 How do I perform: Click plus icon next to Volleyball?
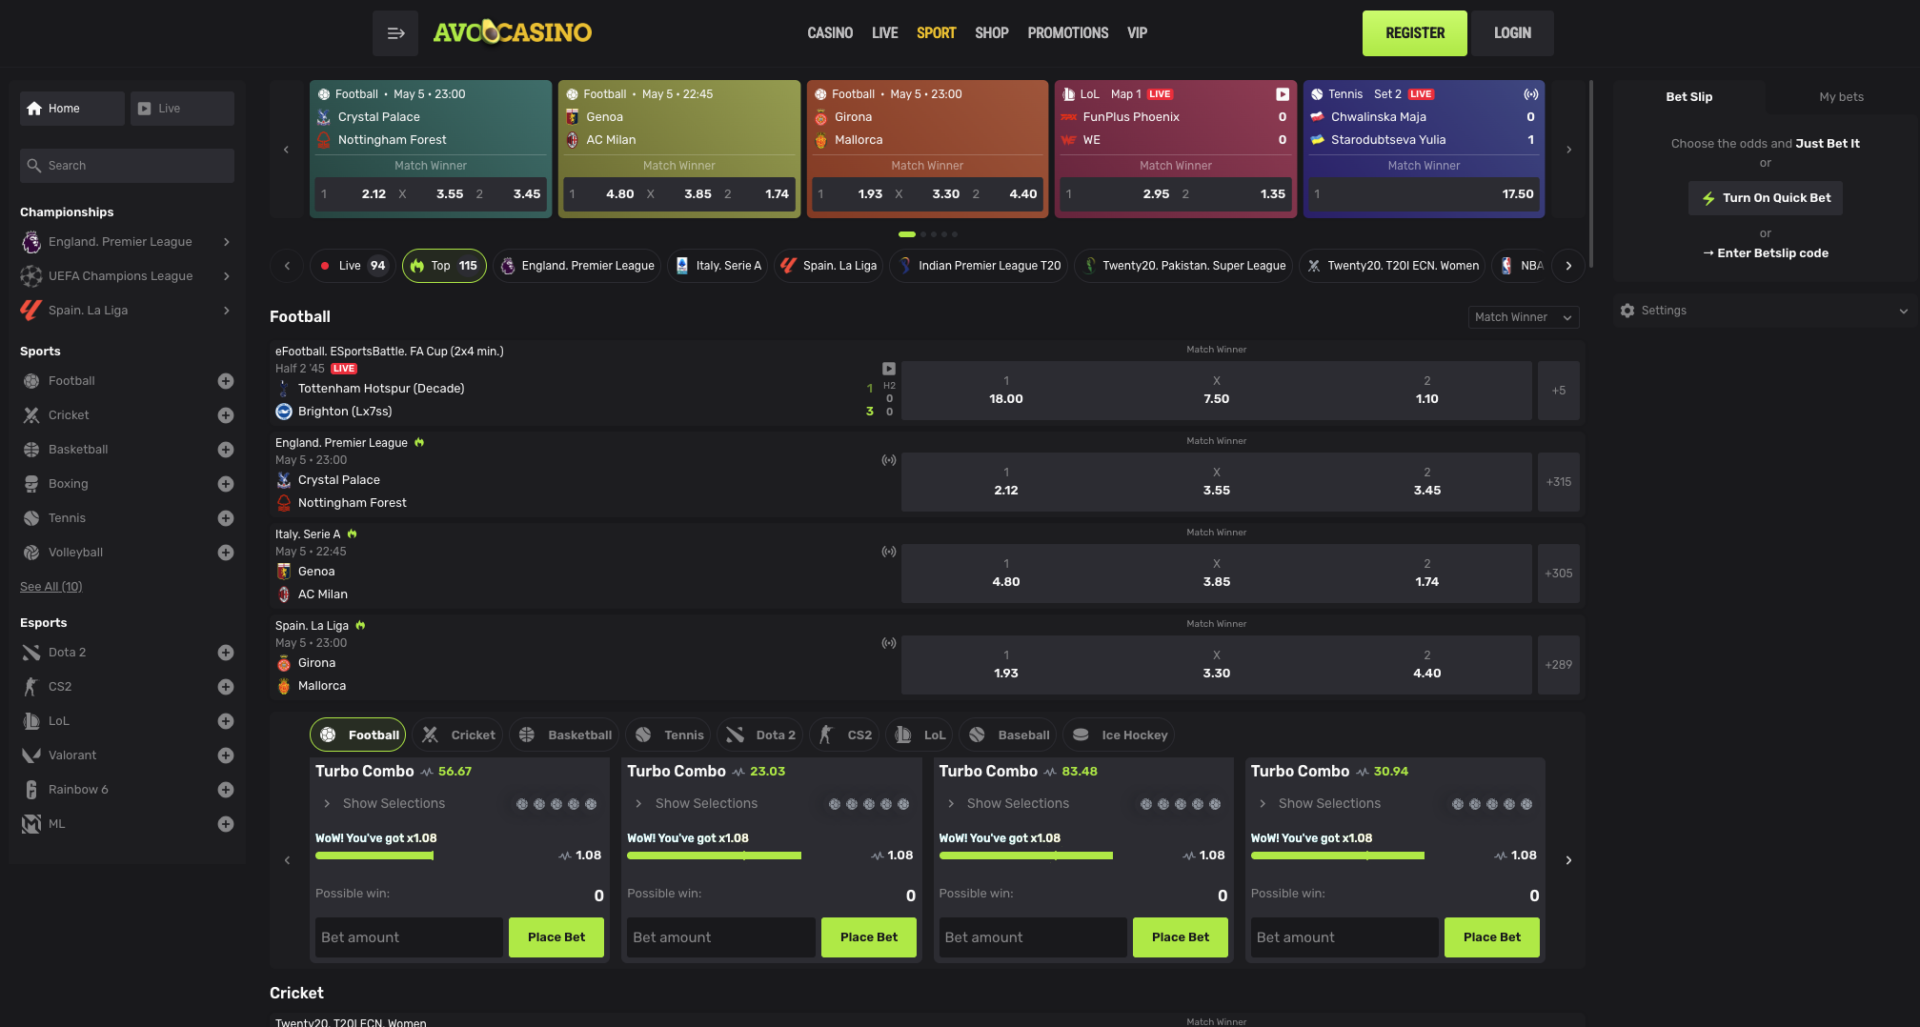pos(226,552)
